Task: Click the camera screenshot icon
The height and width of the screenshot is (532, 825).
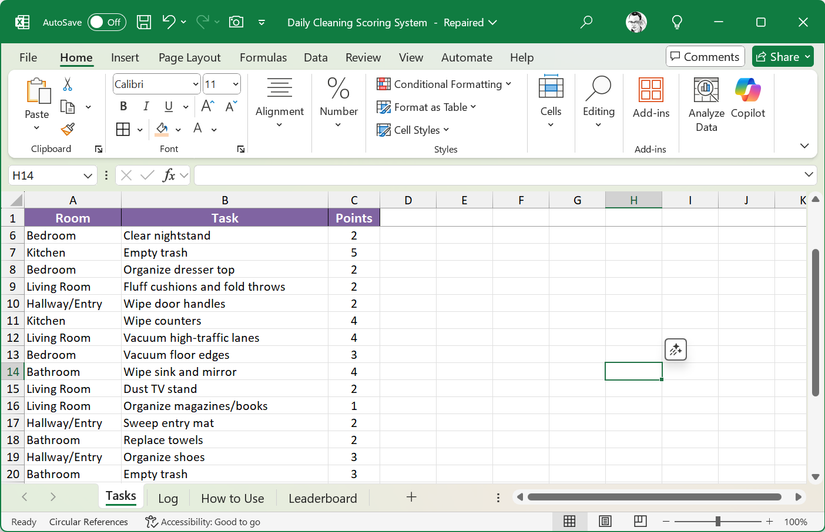Action: [x=236, y=22]
